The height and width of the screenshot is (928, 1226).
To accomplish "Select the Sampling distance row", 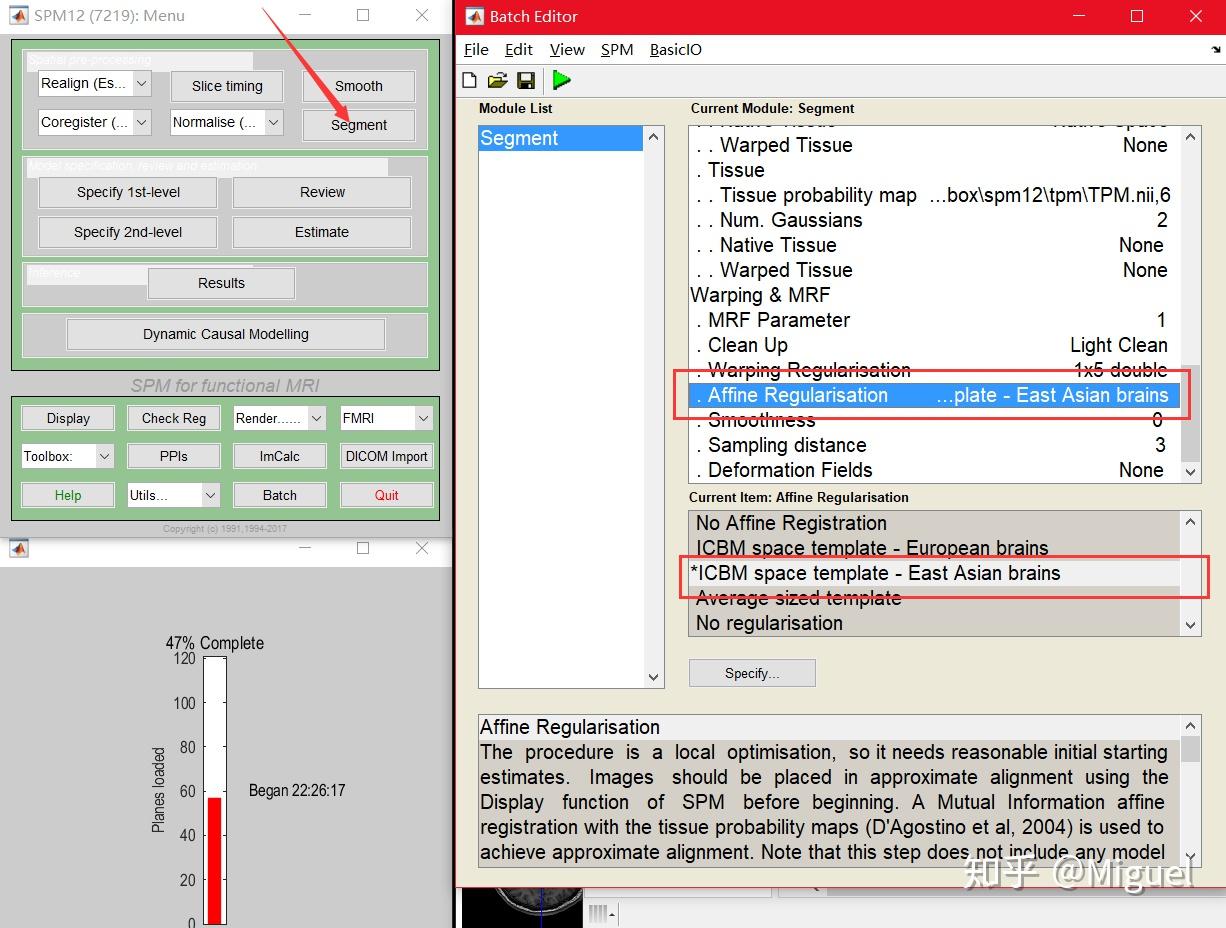I will [x=934, y=445].
